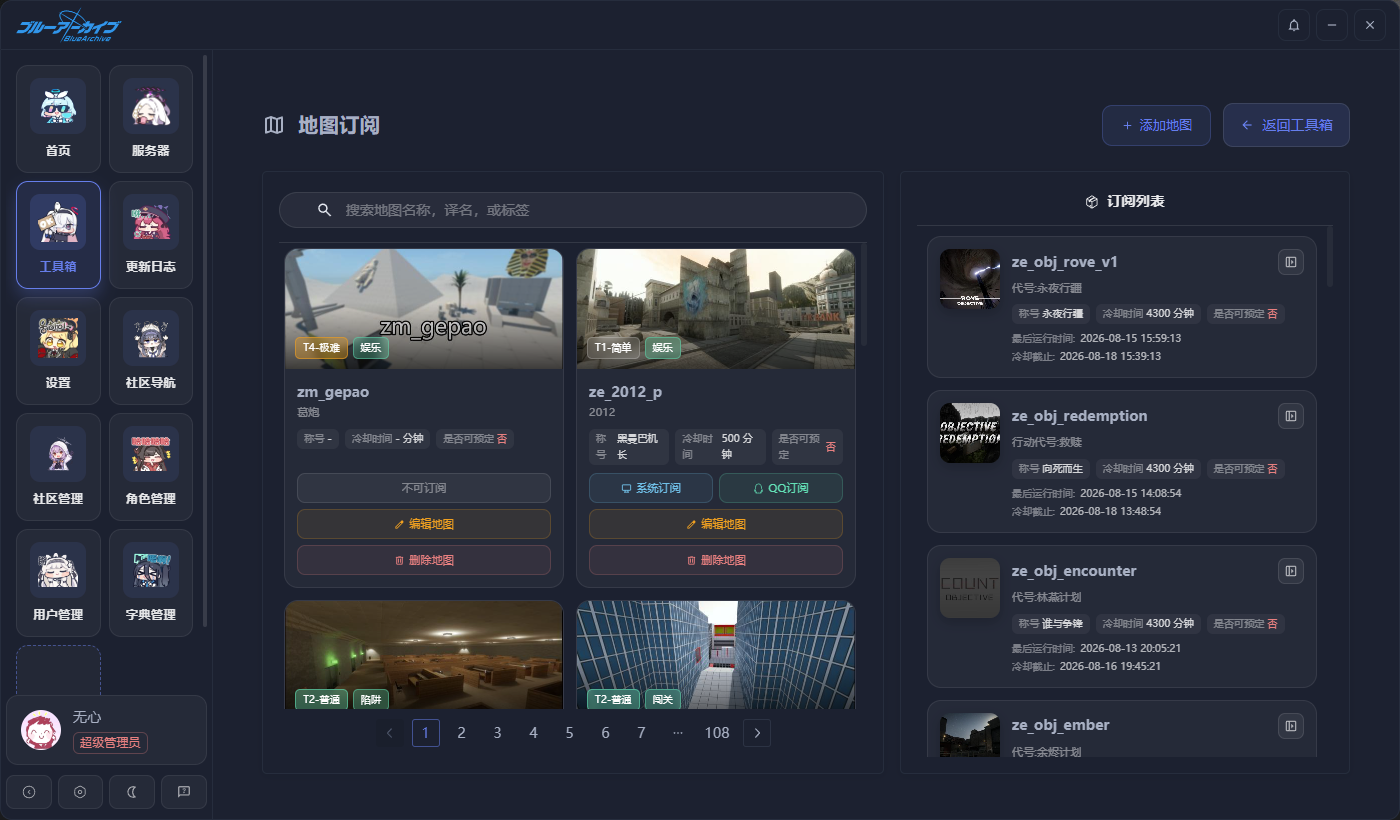This screenshot has width=1400, height=820.
Task: Open 更新日志 from the sidebar
Action: 151,234
